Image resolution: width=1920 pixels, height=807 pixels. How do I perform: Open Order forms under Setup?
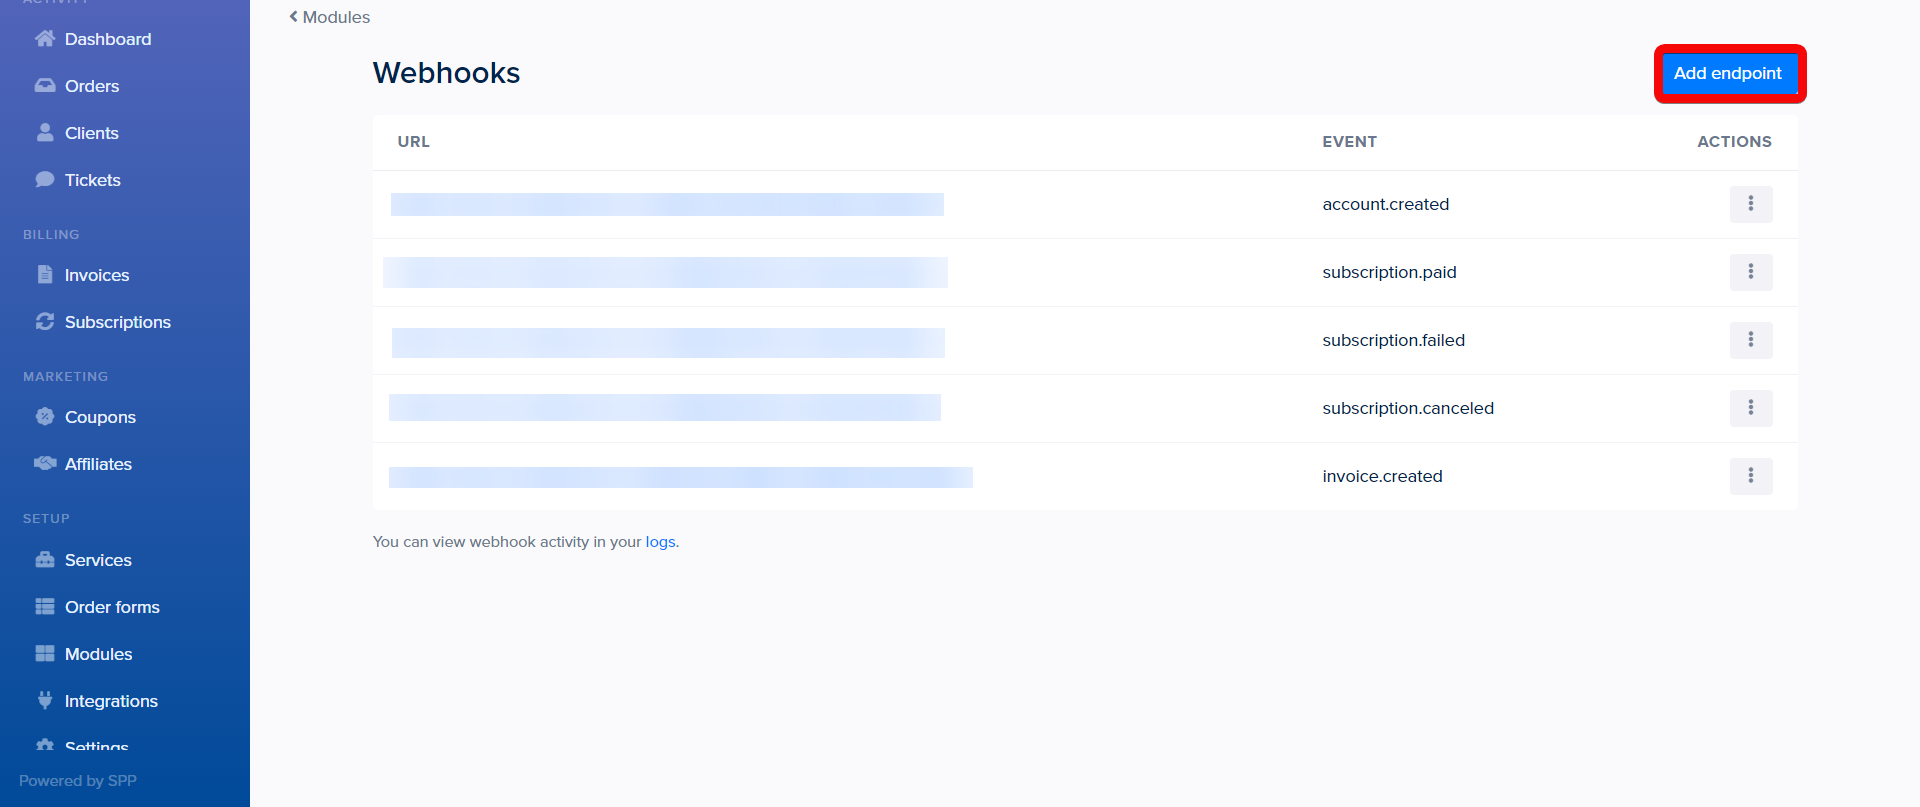(x=112, y=607)
